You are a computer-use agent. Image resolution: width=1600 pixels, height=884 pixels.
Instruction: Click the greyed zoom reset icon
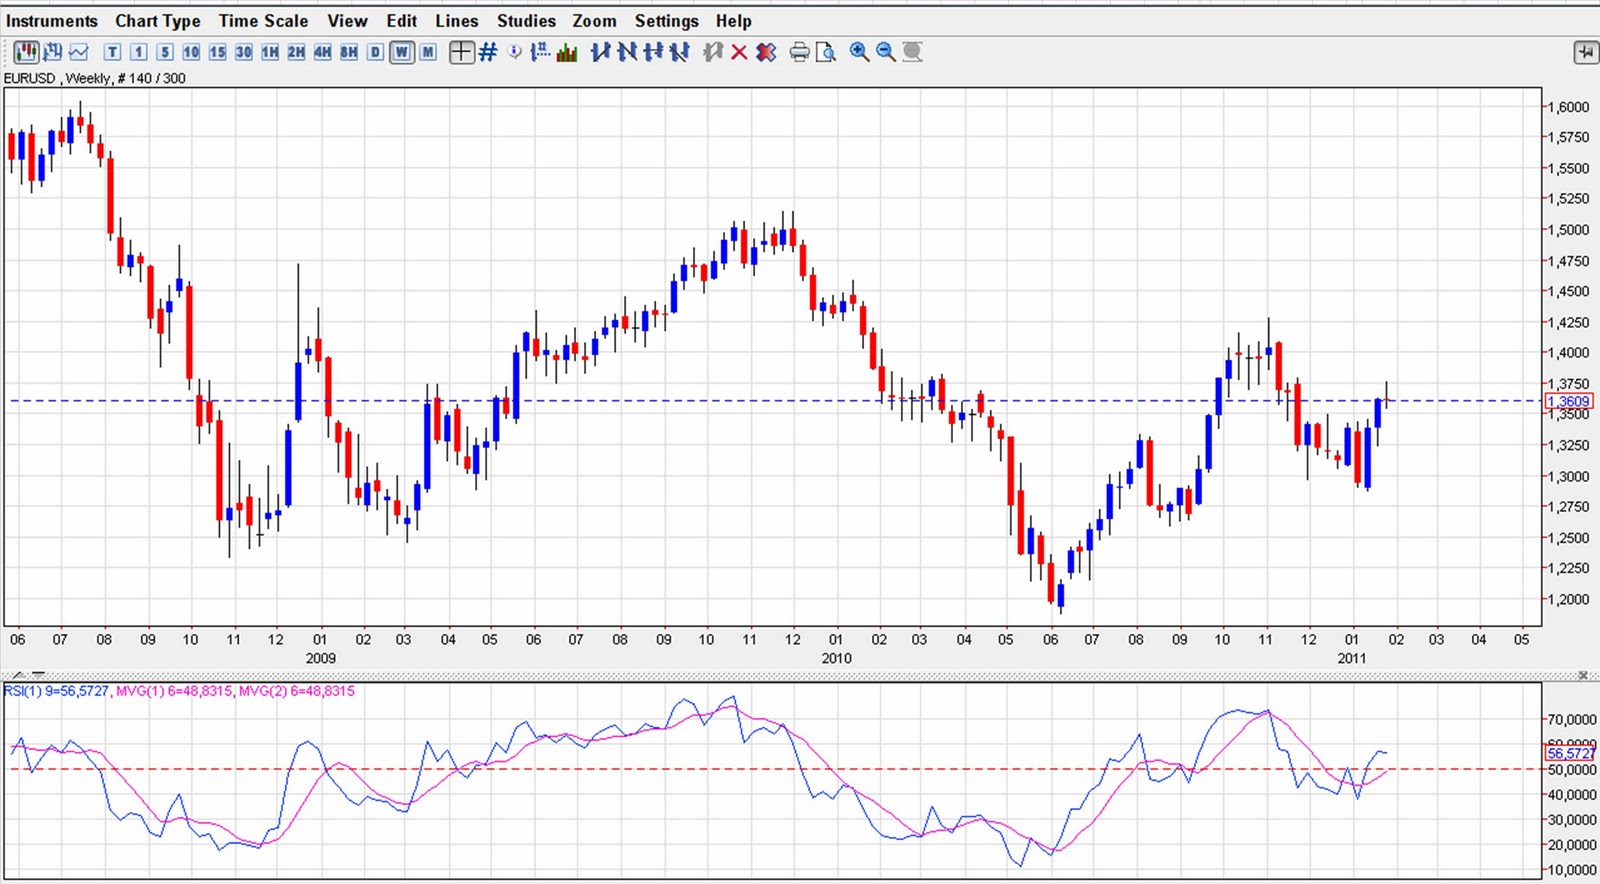912,52
